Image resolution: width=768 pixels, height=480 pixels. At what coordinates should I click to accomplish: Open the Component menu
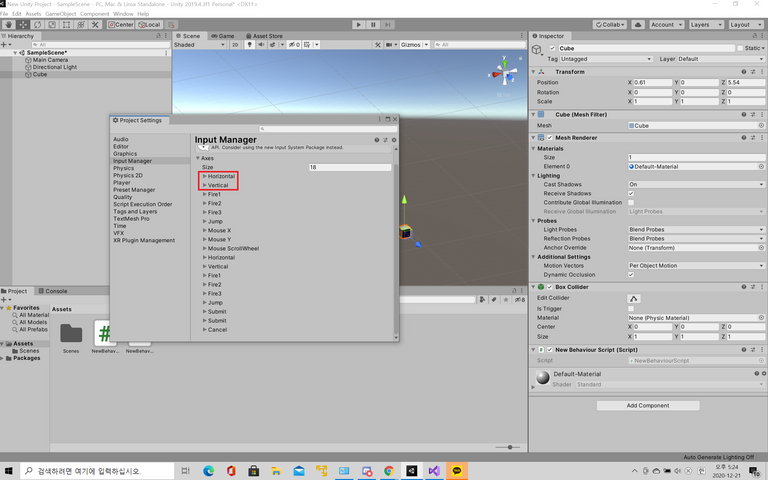[95, 14]
